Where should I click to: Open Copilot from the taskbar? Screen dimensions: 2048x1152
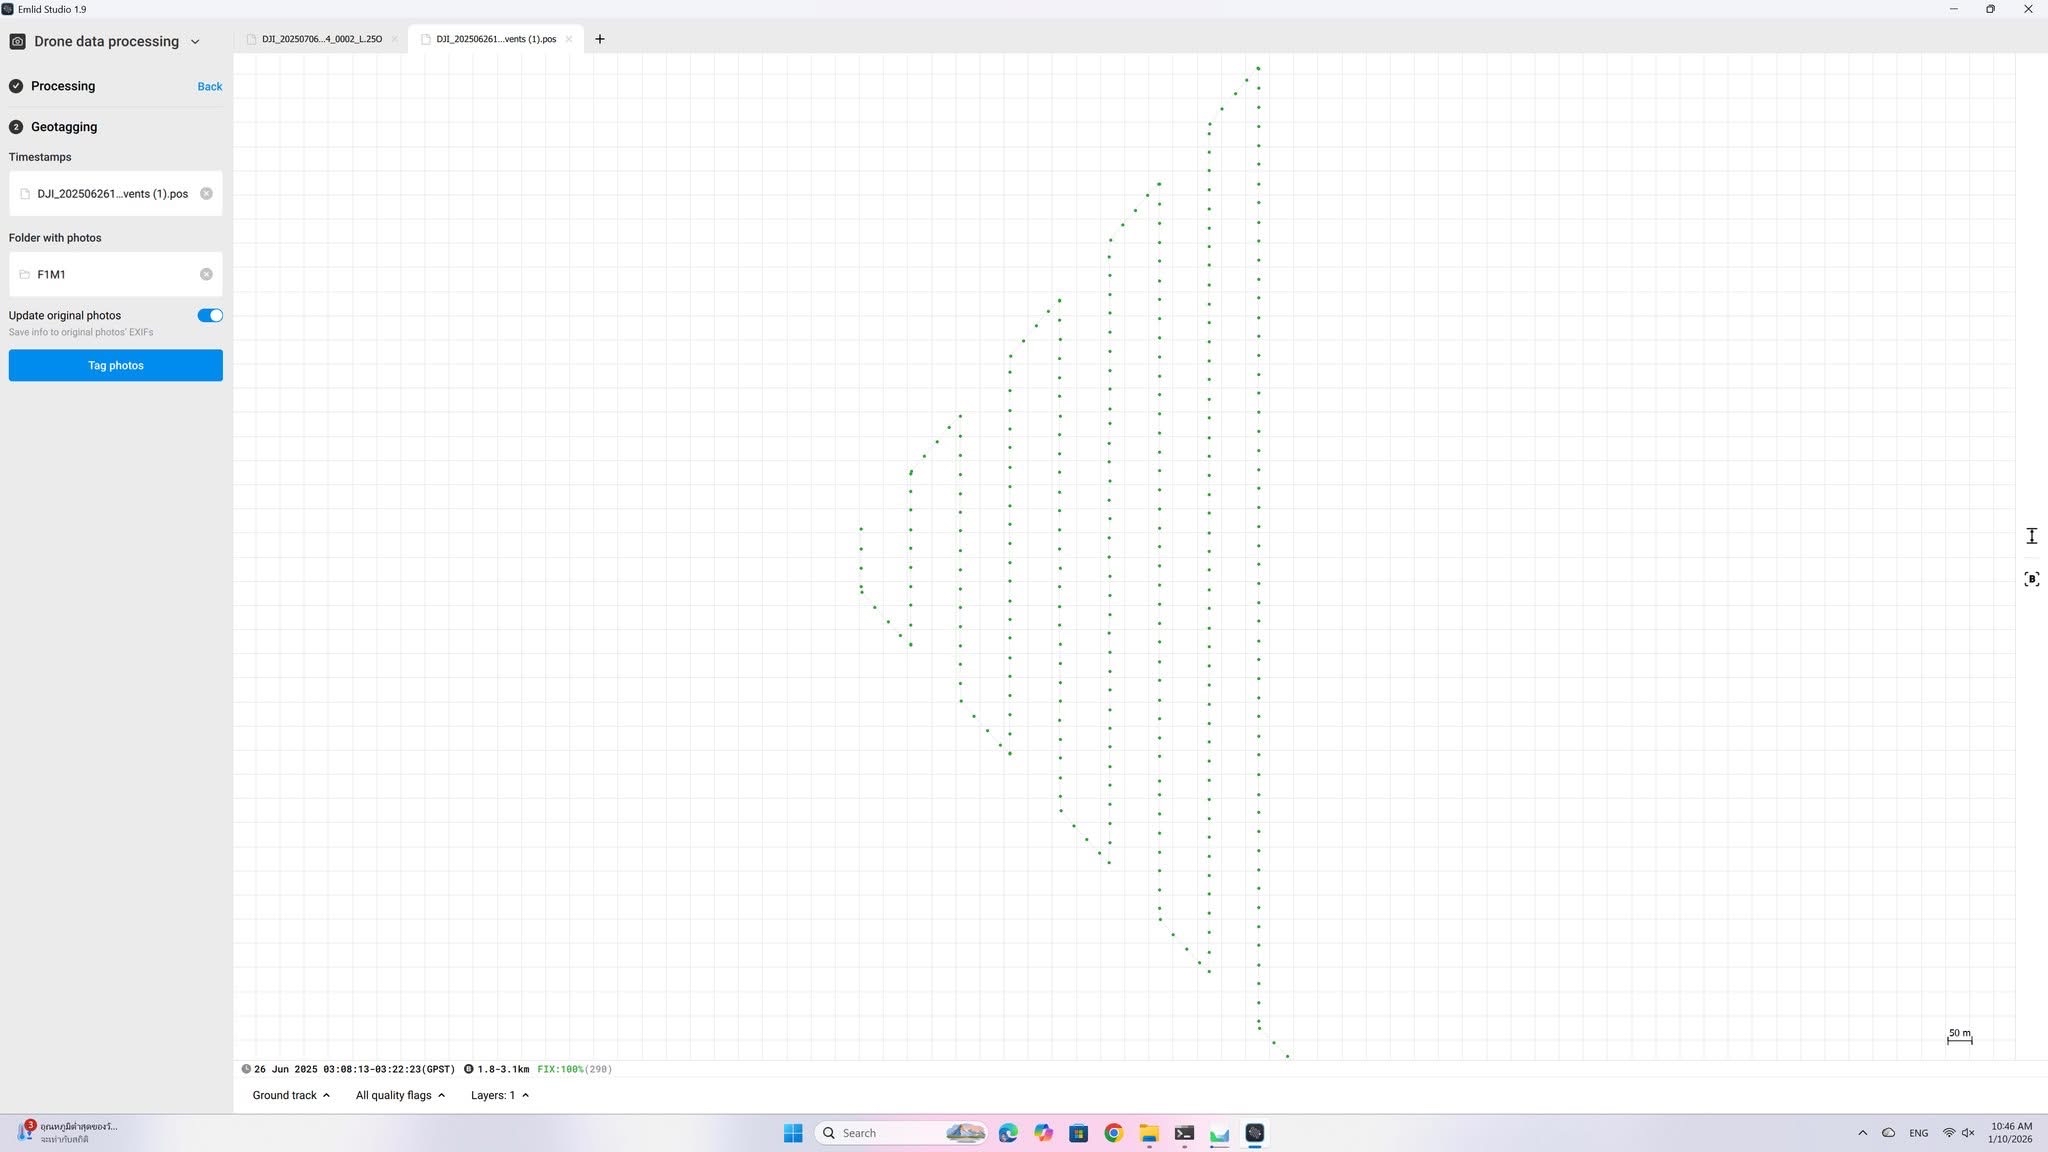(x=1043, y=1133)
